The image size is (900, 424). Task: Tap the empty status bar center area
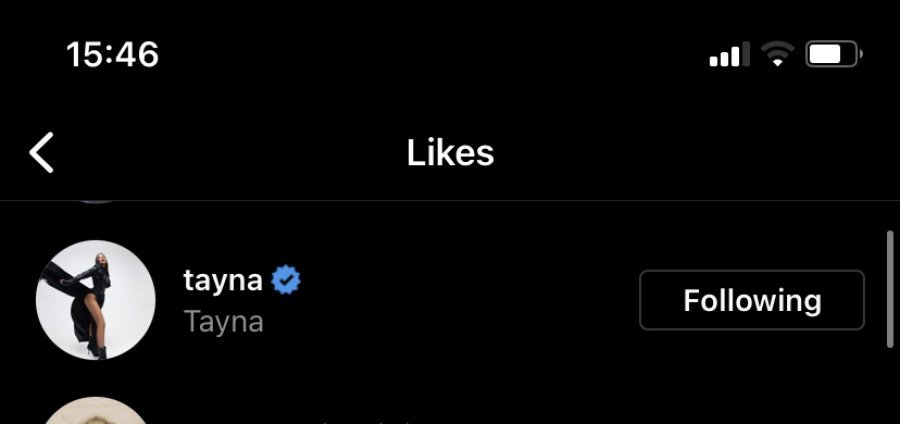coord(450,54)
